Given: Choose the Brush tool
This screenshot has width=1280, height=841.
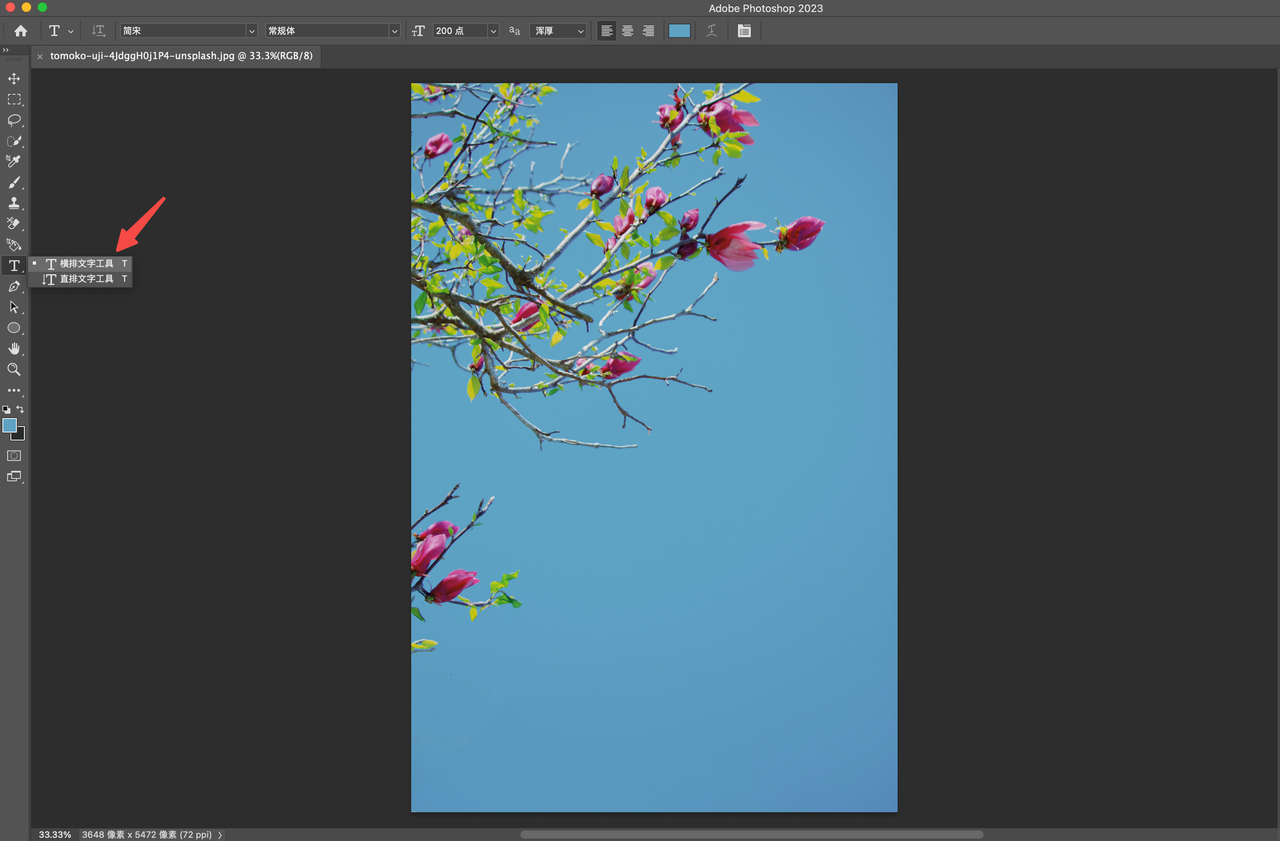Looking at the screenshot, I should [14, 183].
